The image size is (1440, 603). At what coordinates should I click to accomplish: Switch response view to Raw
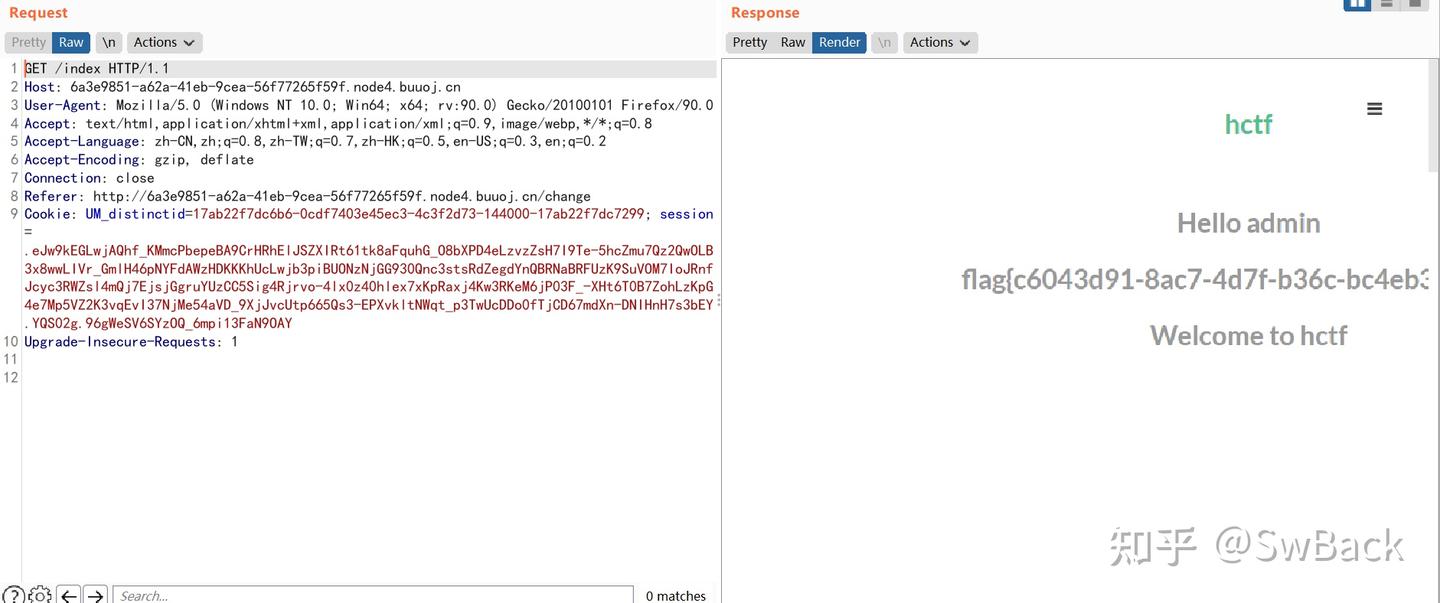tap(793, 42)
